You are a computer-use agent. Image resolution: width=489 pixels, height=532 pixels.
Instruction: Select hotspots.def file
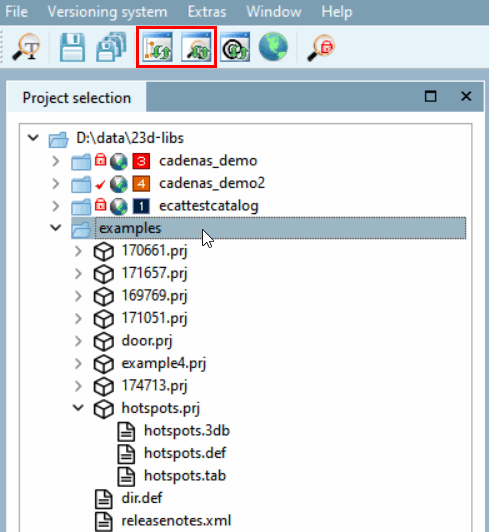(185, 453)
